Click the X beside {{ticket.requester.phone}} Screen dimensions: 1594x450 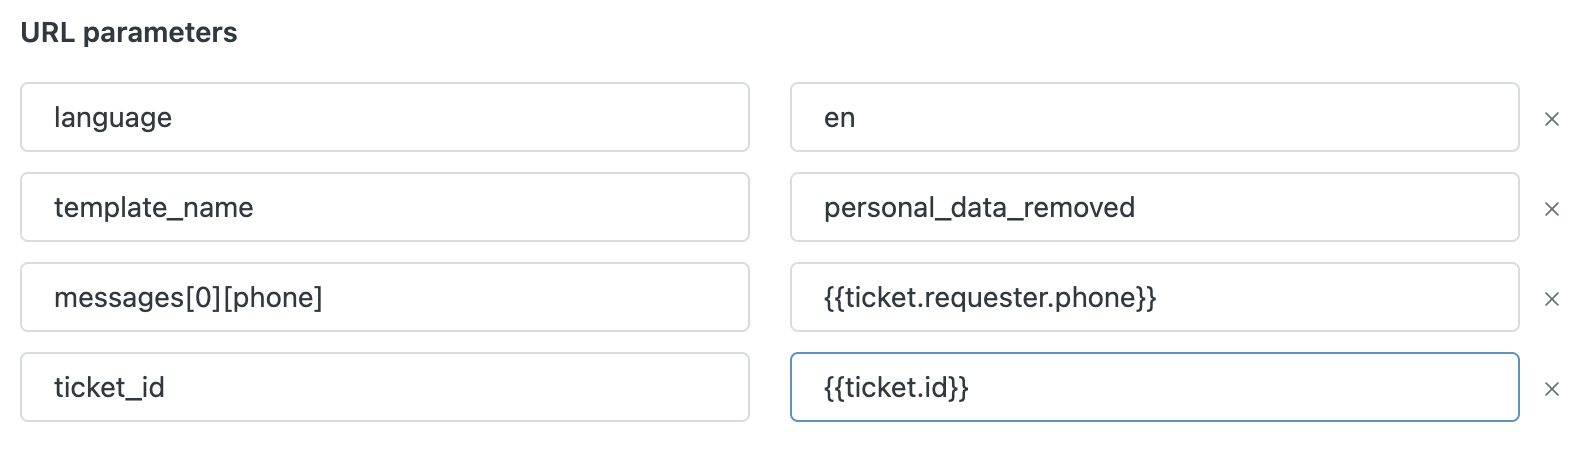pos(1552,299)
